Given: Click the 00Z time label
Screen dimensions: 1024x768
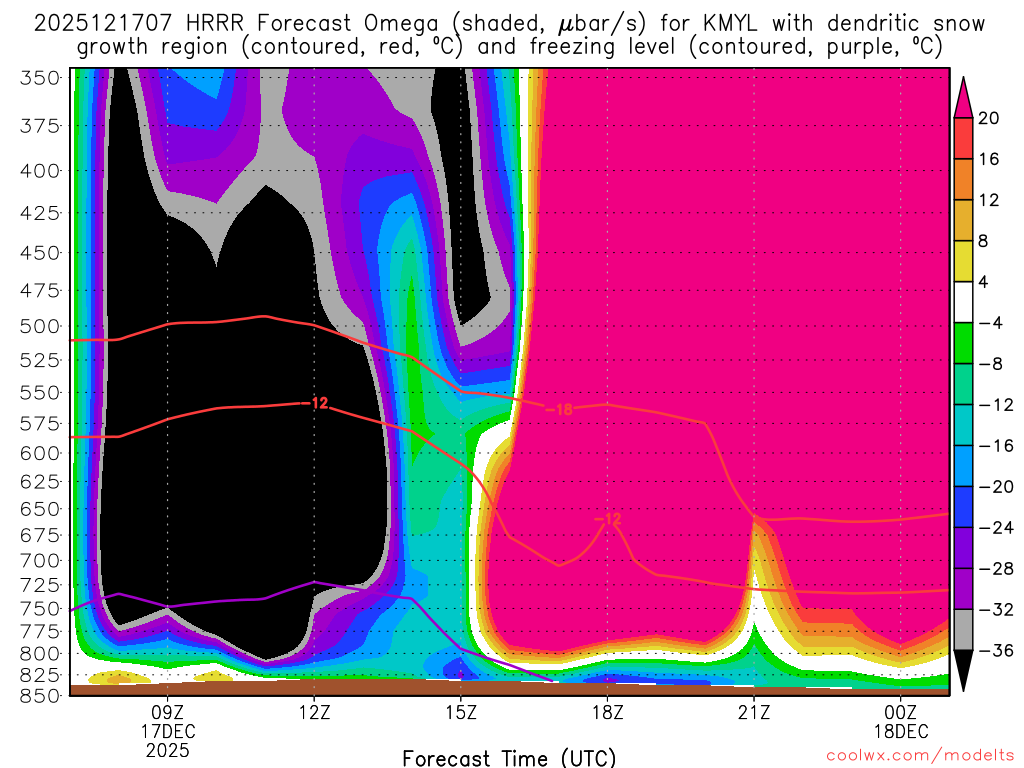Looking at the screenshot, I should [x=901, y=712].
